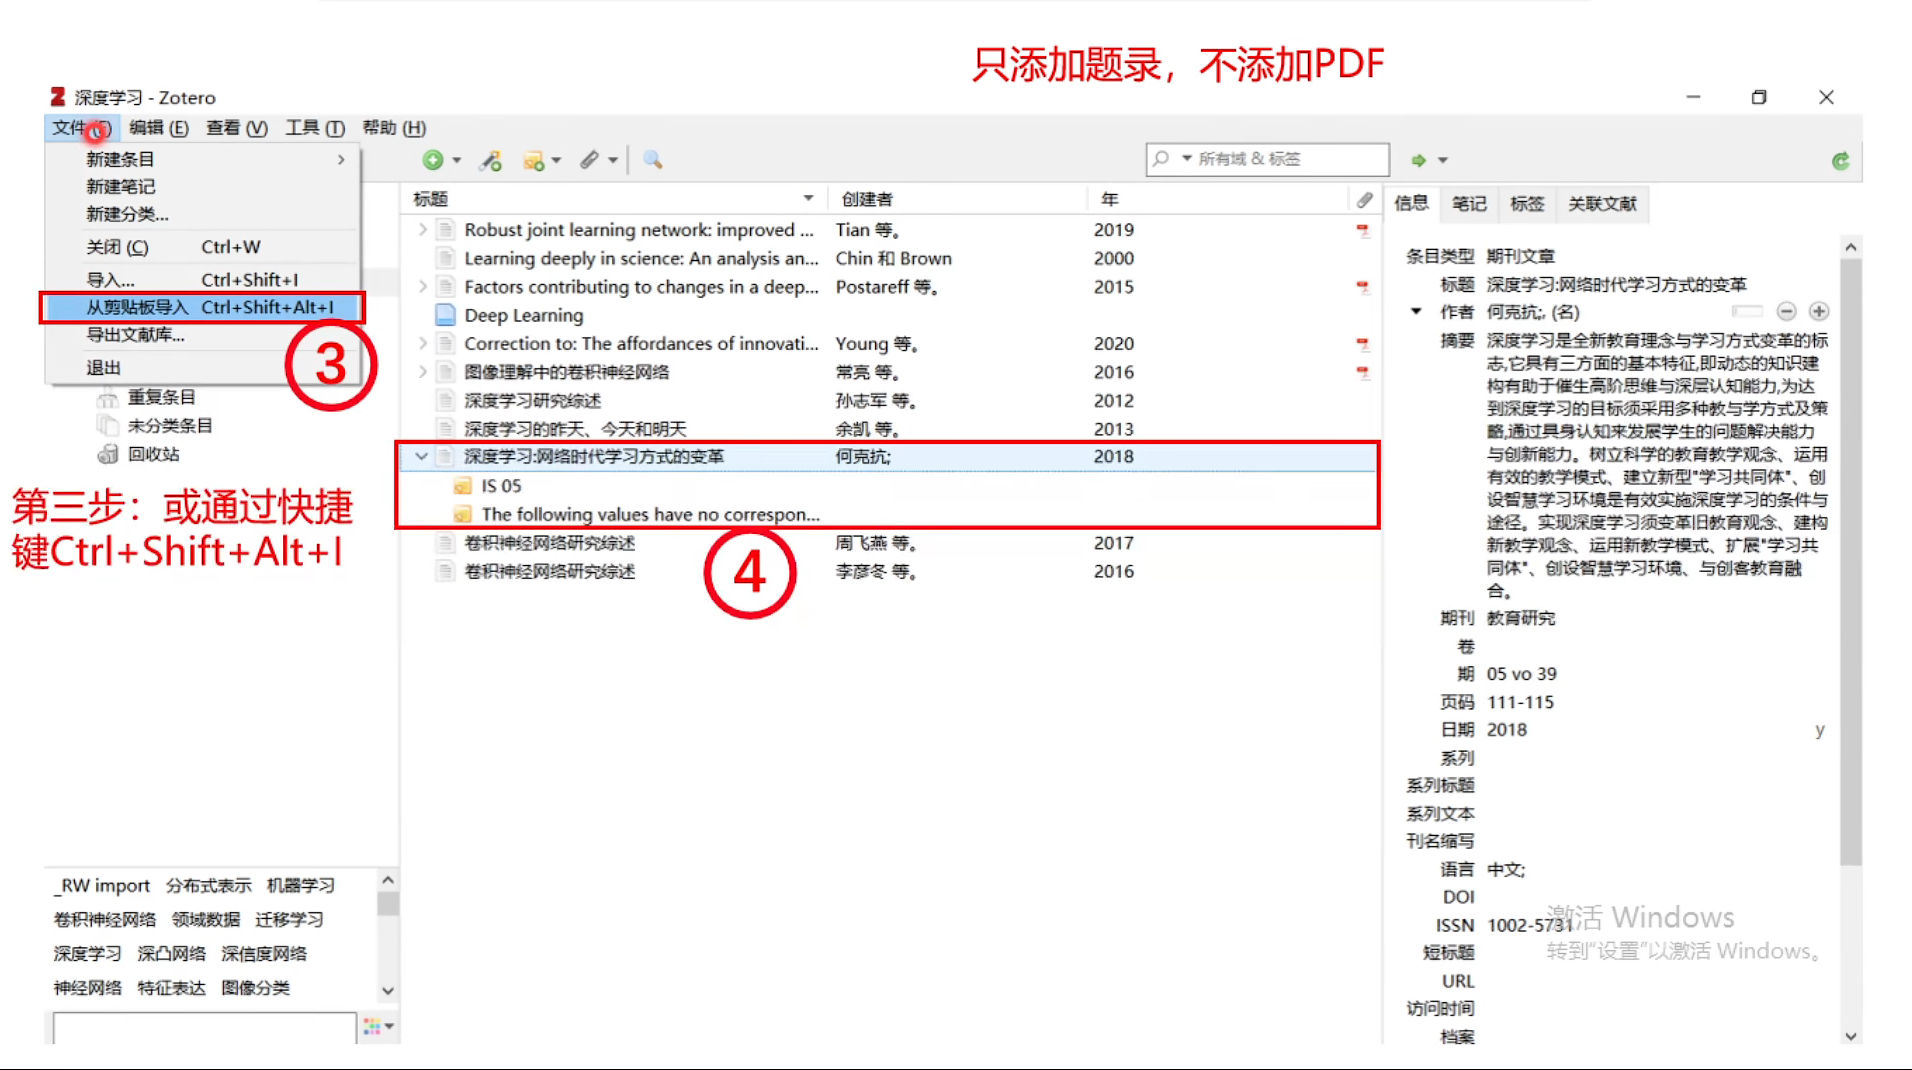Screen dimensions: 1912x1070
Task: Click the plus button to add an author
Action: coord(1819,311)
